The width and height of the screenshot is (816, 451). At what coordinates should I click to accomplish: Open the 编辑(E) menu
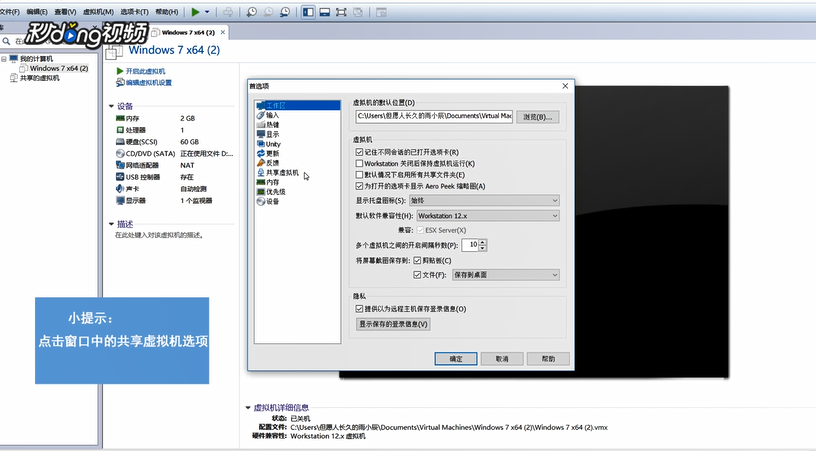[36, 11]
